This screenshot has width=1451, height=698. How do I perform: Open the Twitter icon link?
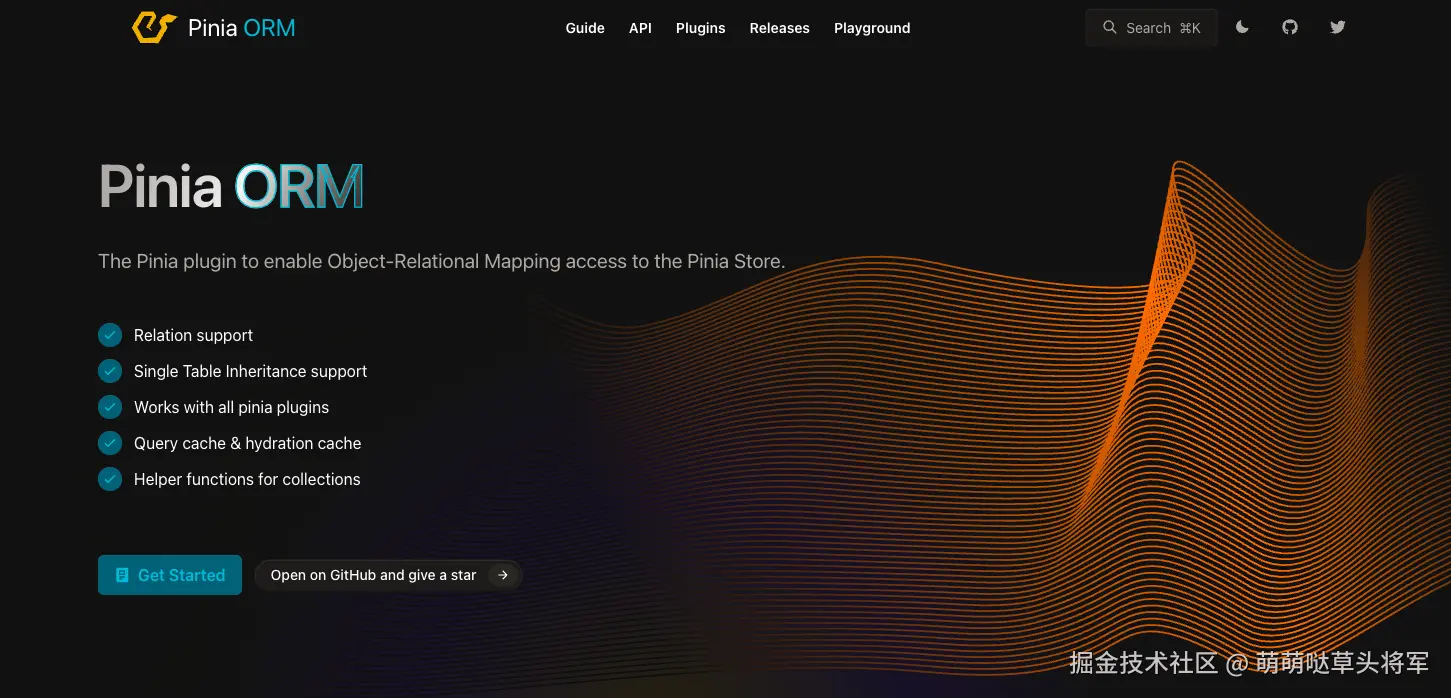1337,27
